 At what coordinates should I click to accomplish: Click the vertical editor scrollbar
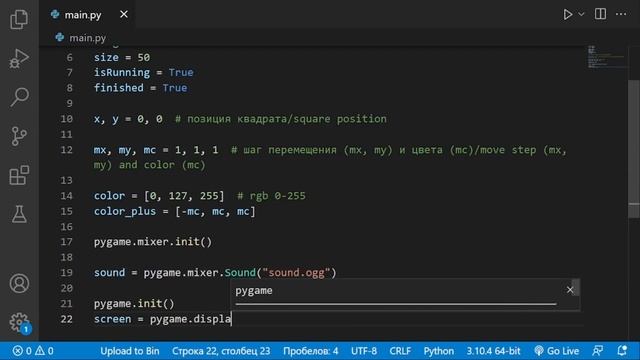coord(634,149)
